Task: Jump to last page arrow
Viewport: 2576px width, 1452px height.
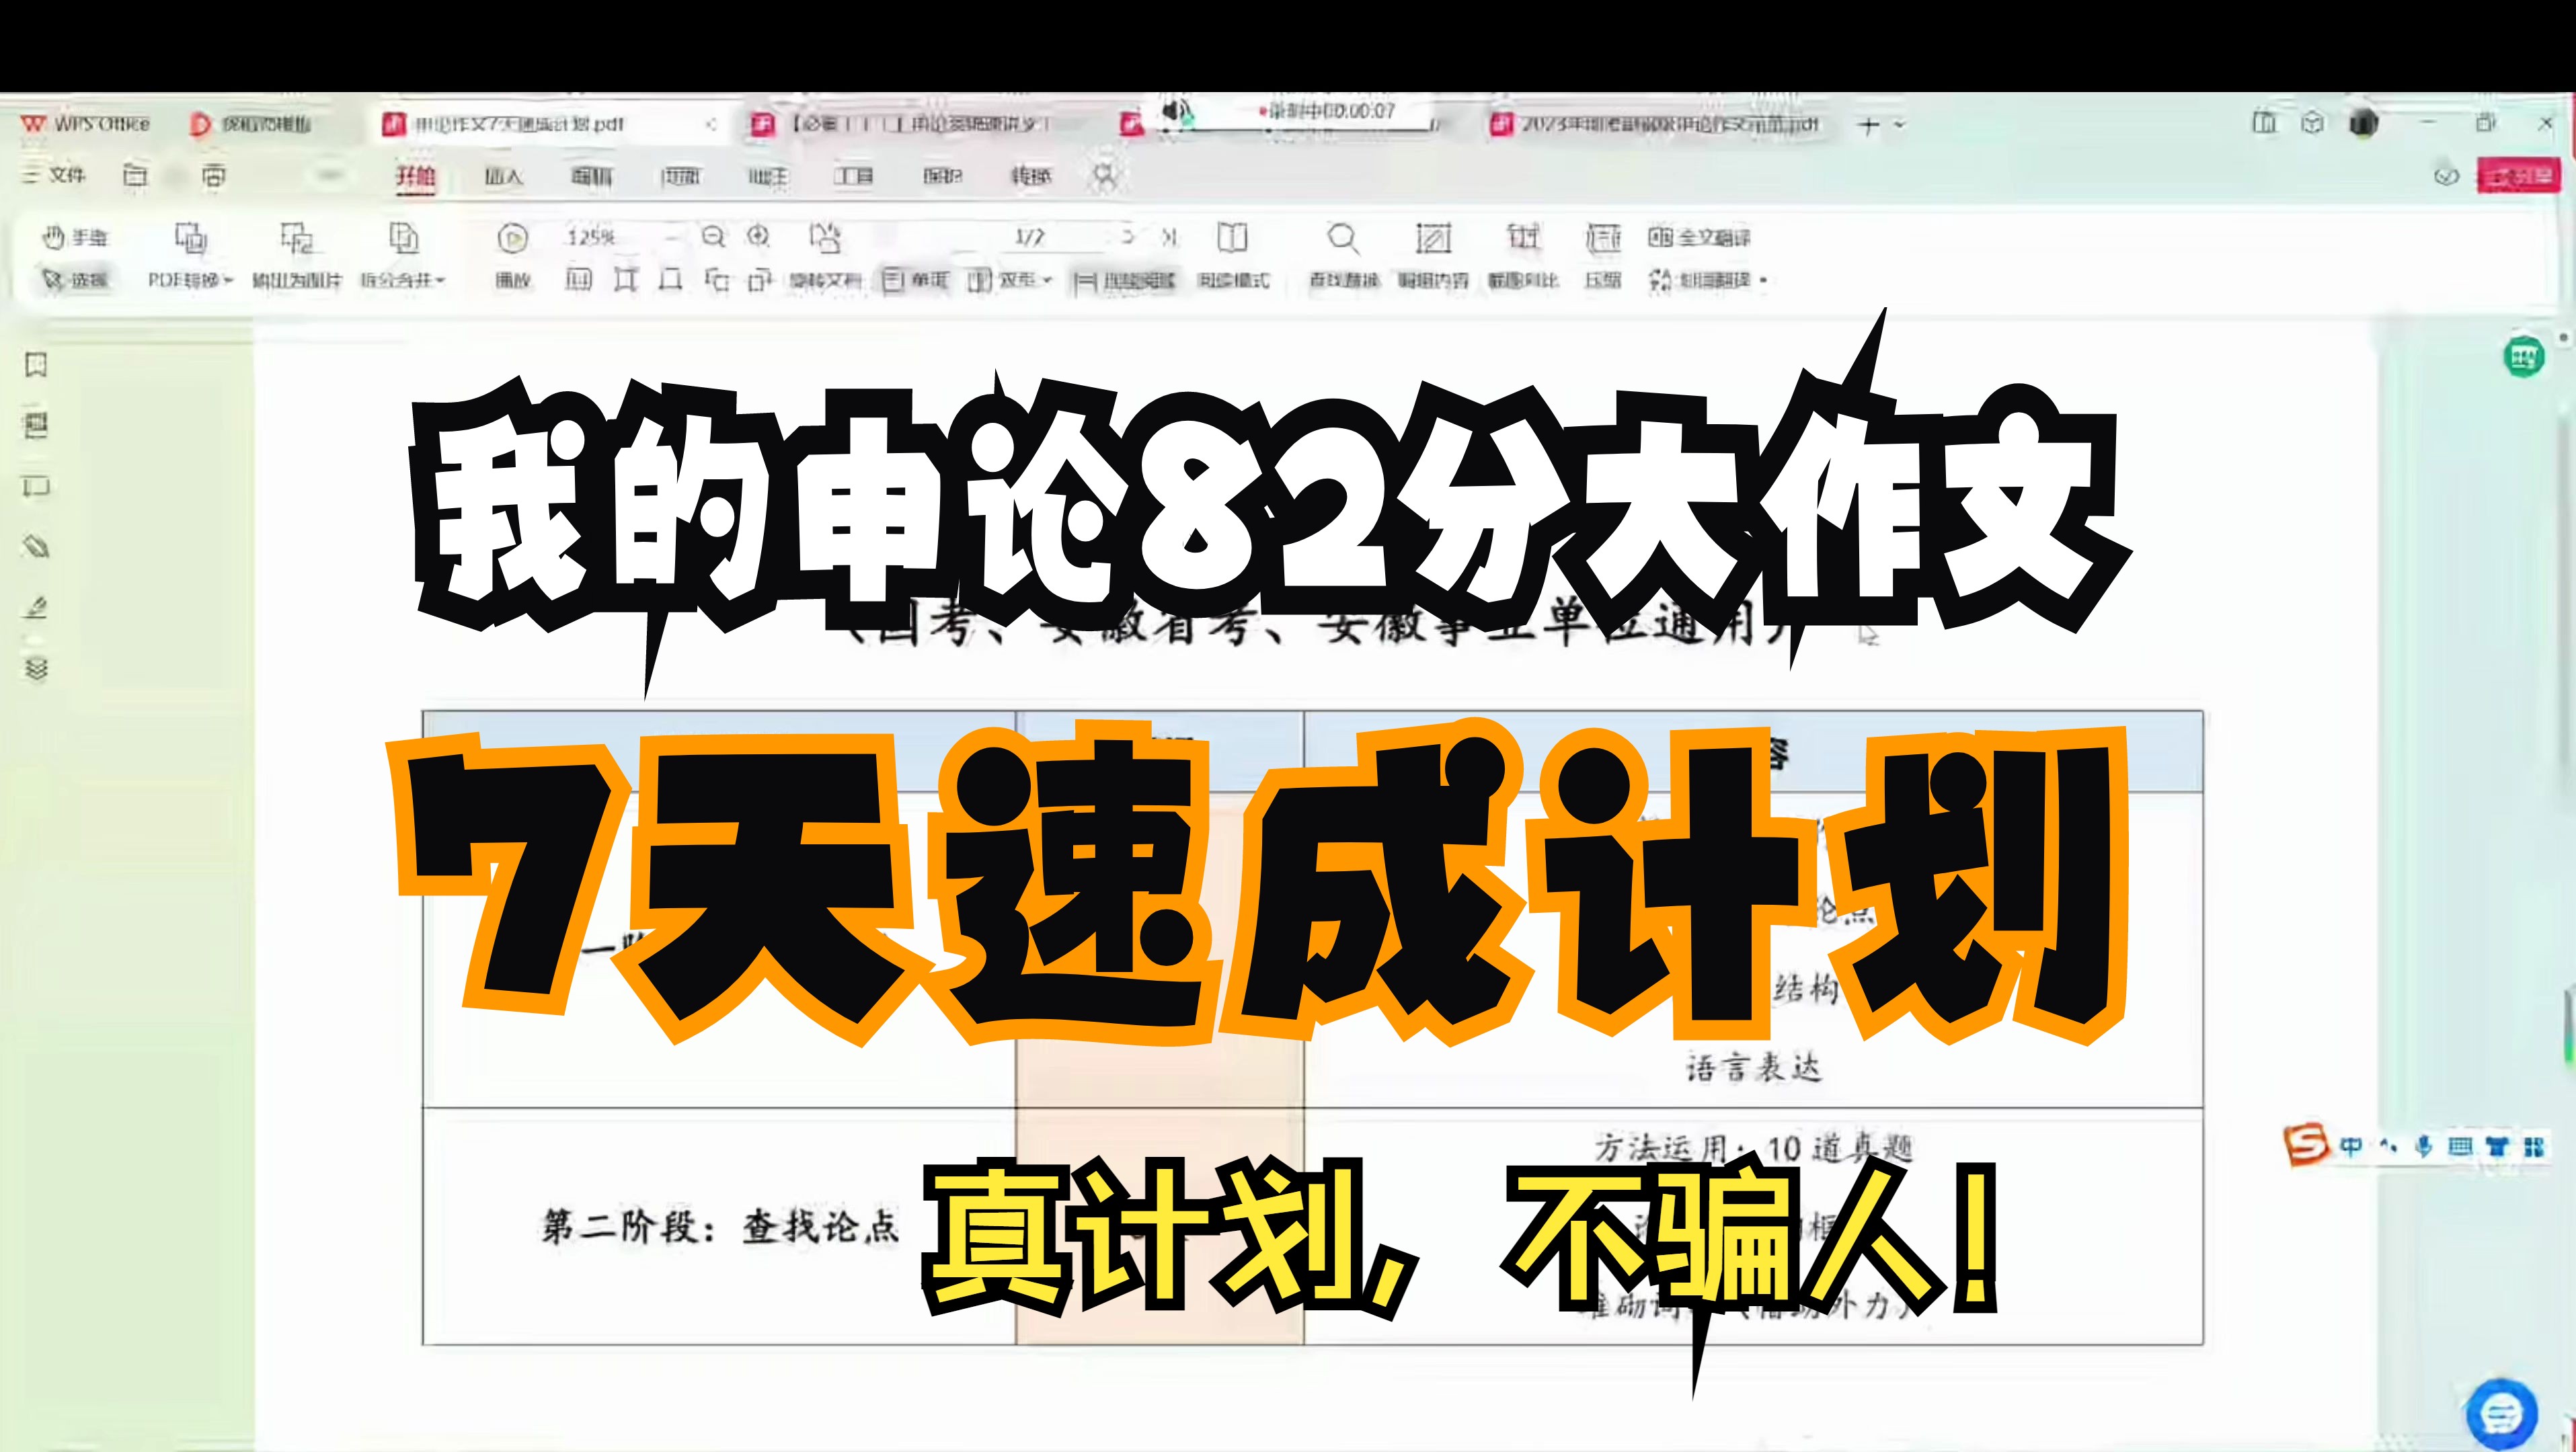Action: point(1169,238)
